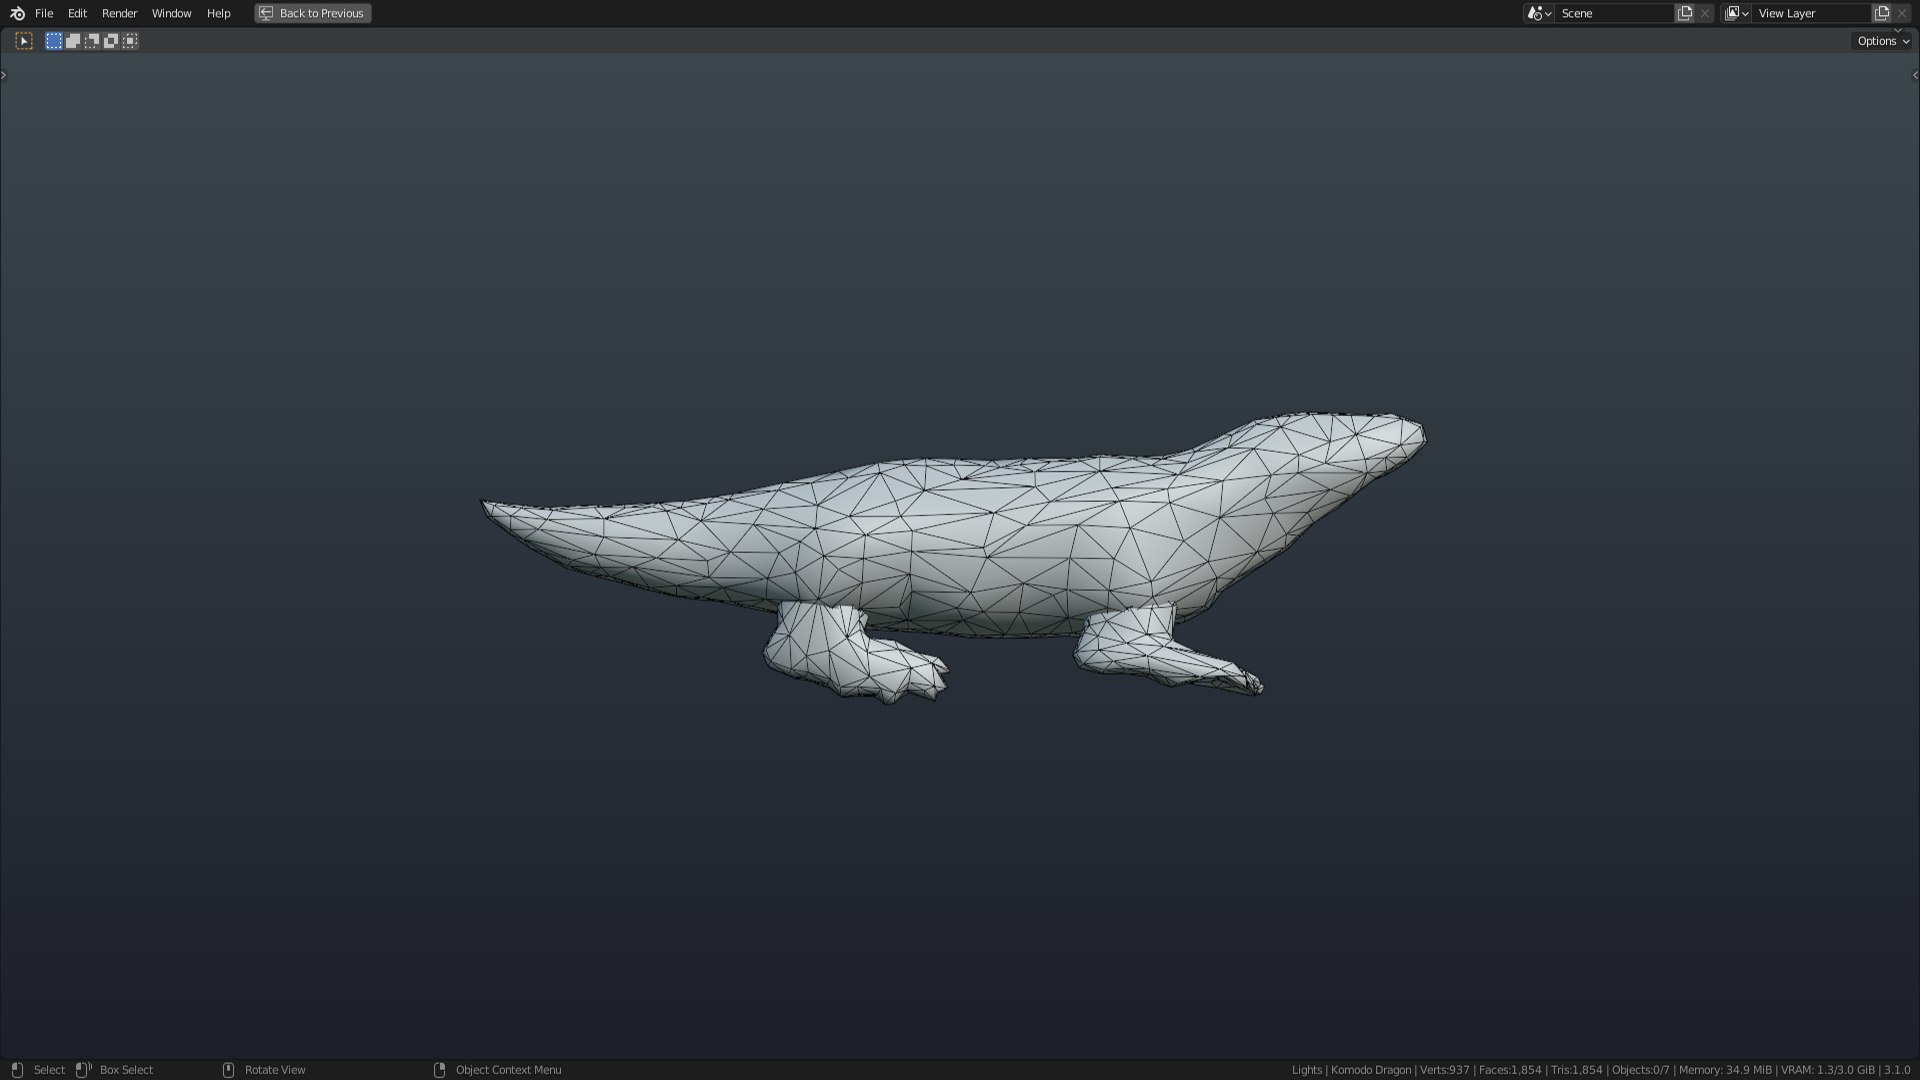This screenshot has height=1080, width=1920.
Task: Click the 'Box Select' status bar text
Action: [x=126, y=1070]
